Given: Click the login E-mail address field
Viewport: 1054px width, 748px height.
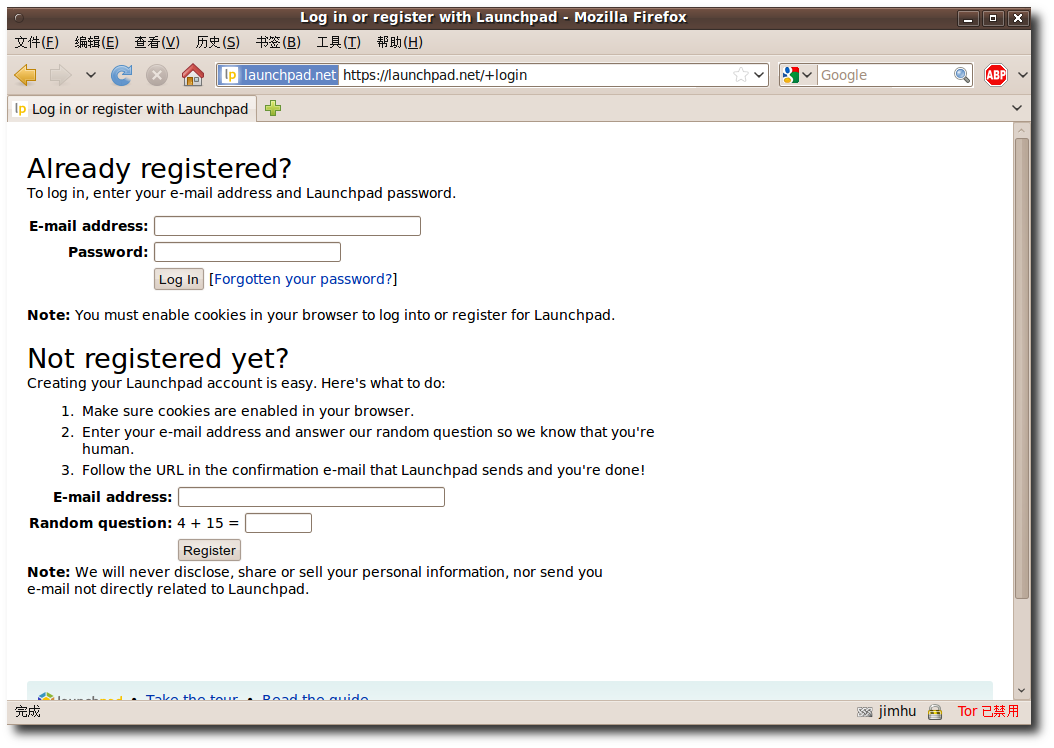Looking at the screenshot, I should 288,226.
